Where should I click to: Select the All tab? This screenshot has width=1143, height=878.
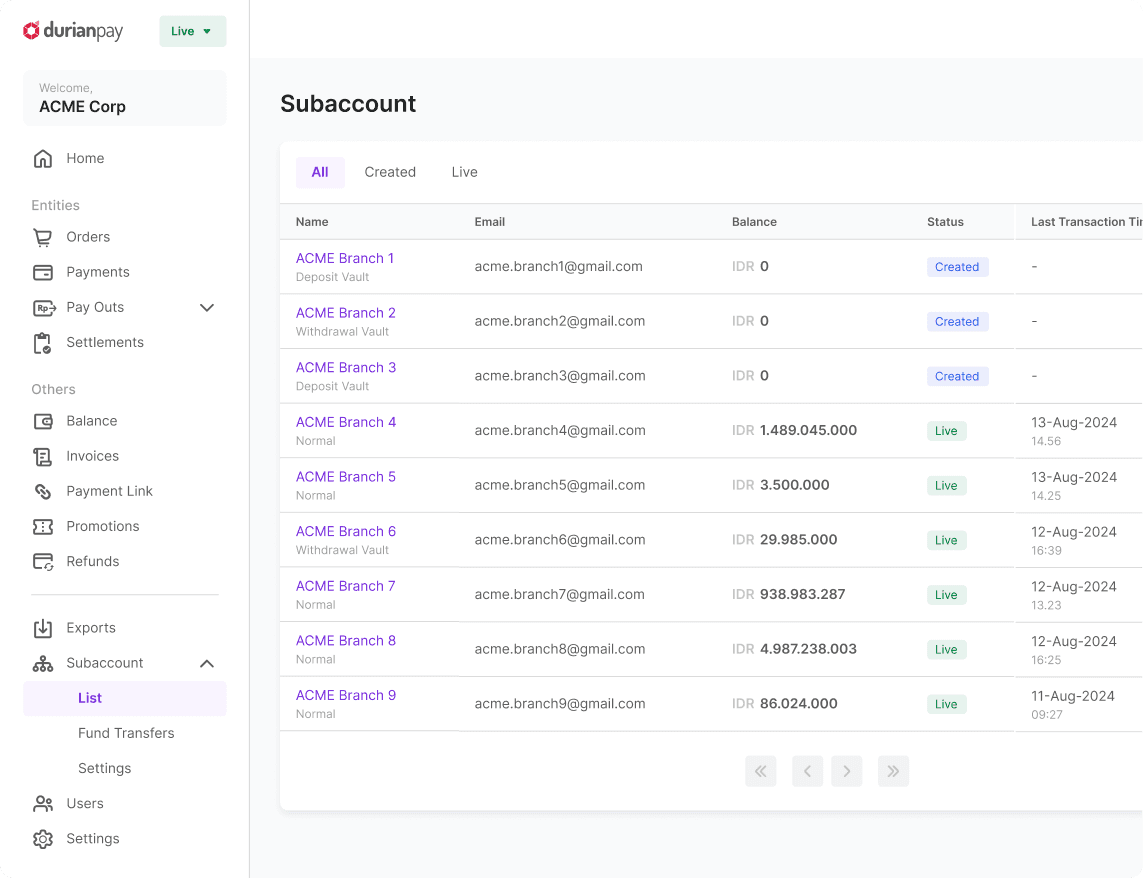[x=320, y=172]
